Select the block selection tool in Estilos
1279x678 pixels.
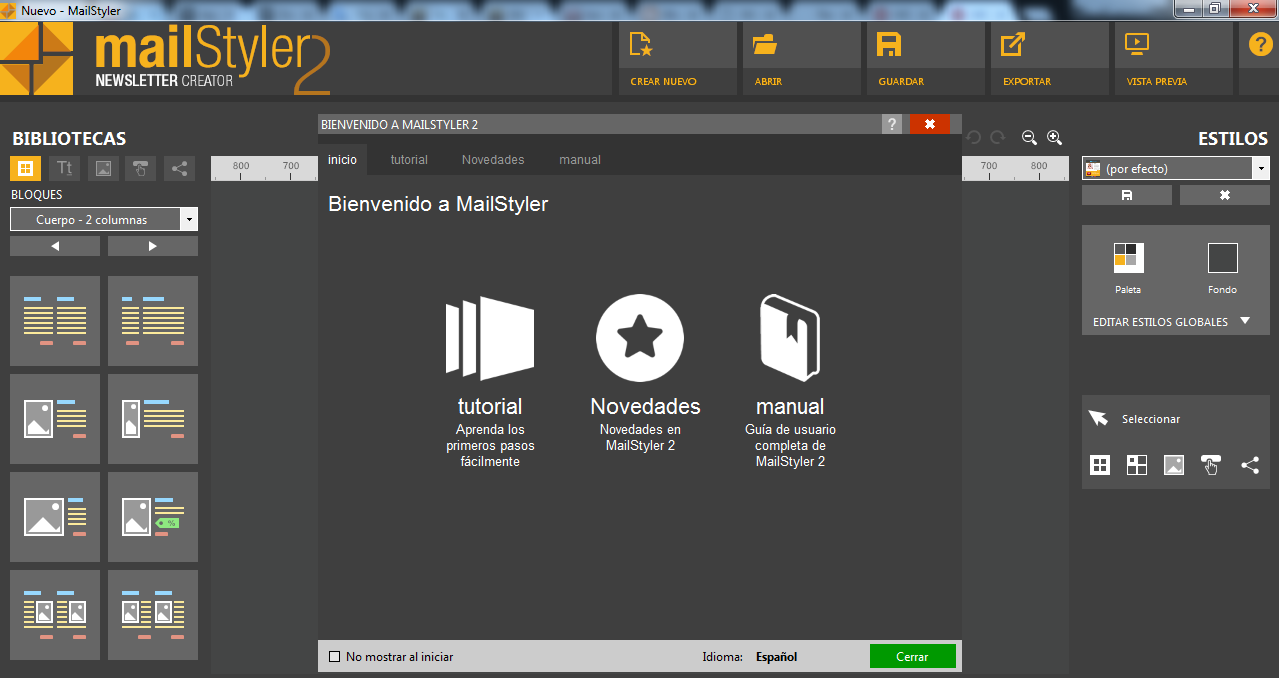[1100, 465]
